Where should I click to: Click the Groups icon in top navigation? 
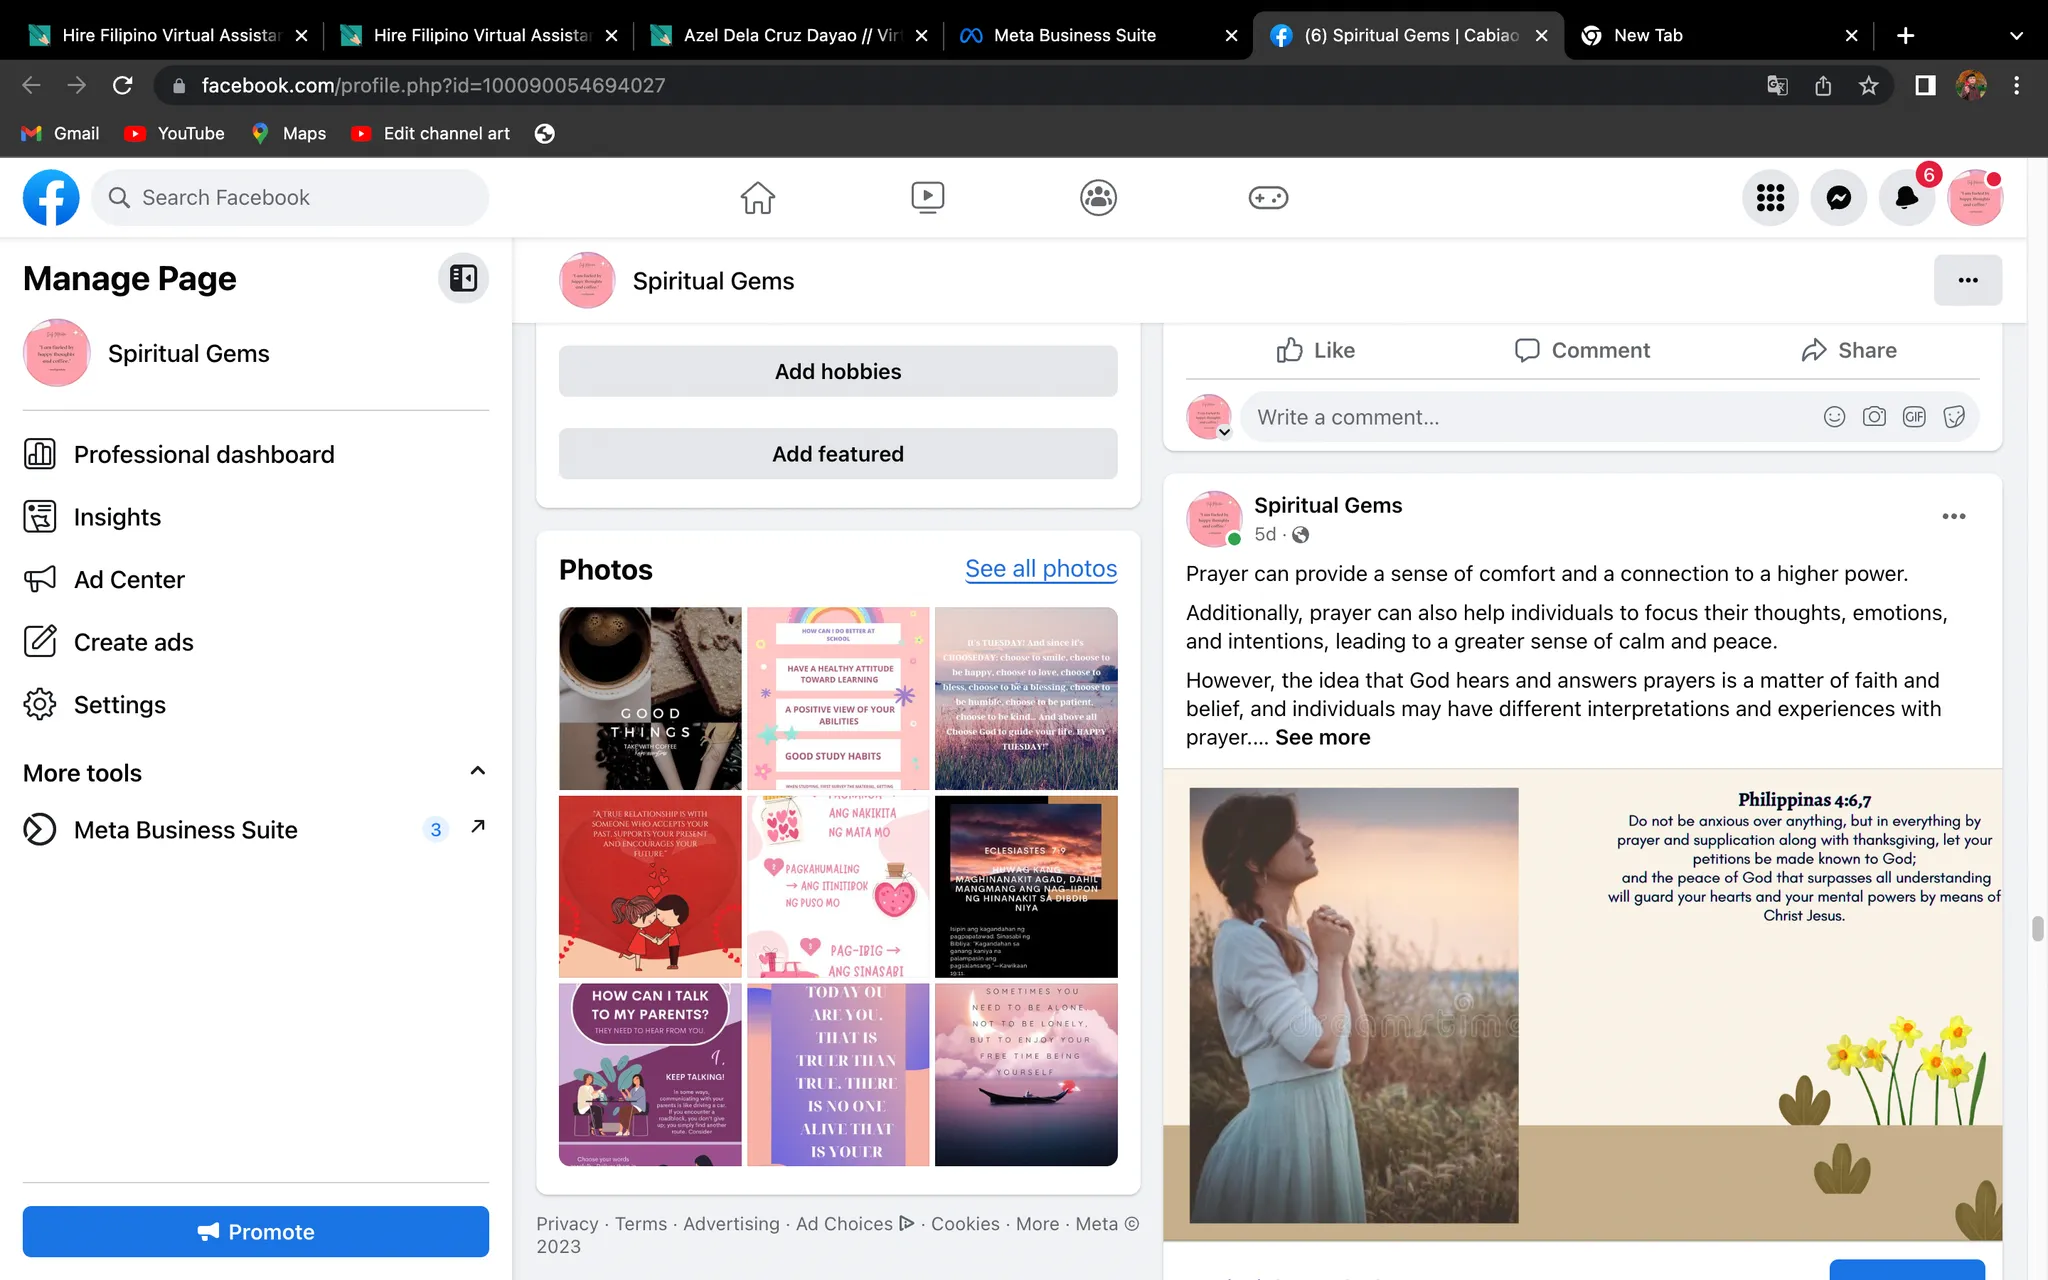coord(1098,198)
